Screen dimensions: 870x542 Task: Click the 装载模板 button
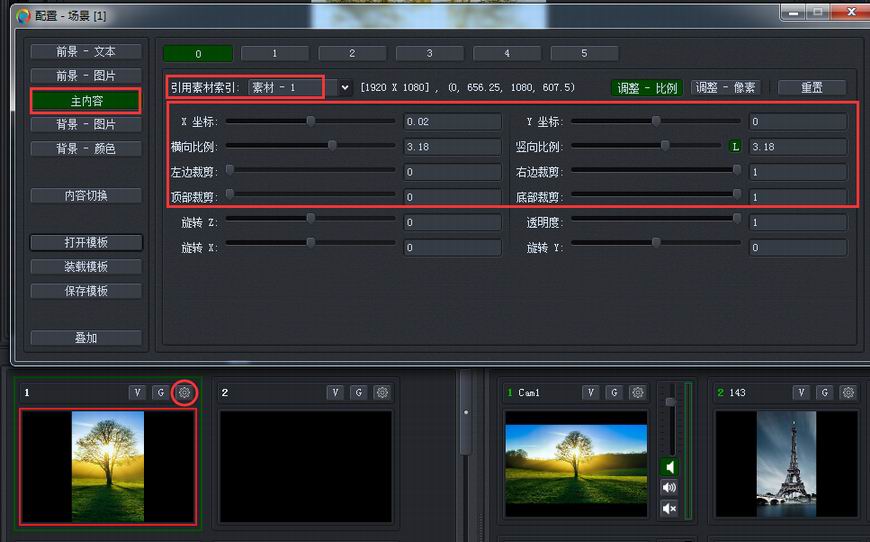[86, 267]
